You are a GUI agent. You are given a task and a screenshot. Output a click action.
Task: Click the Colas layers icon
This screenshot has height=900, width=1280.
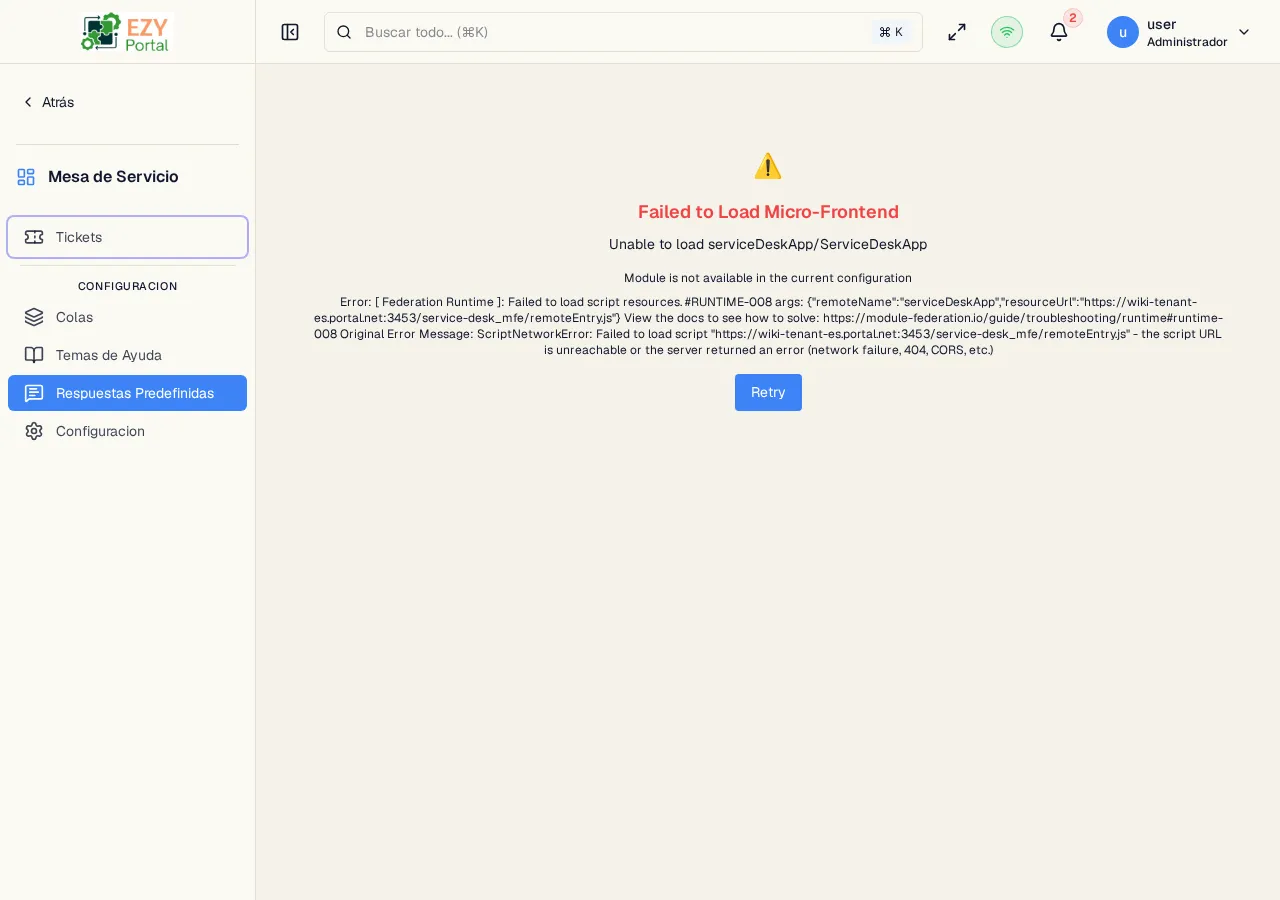tap(34, 317)
